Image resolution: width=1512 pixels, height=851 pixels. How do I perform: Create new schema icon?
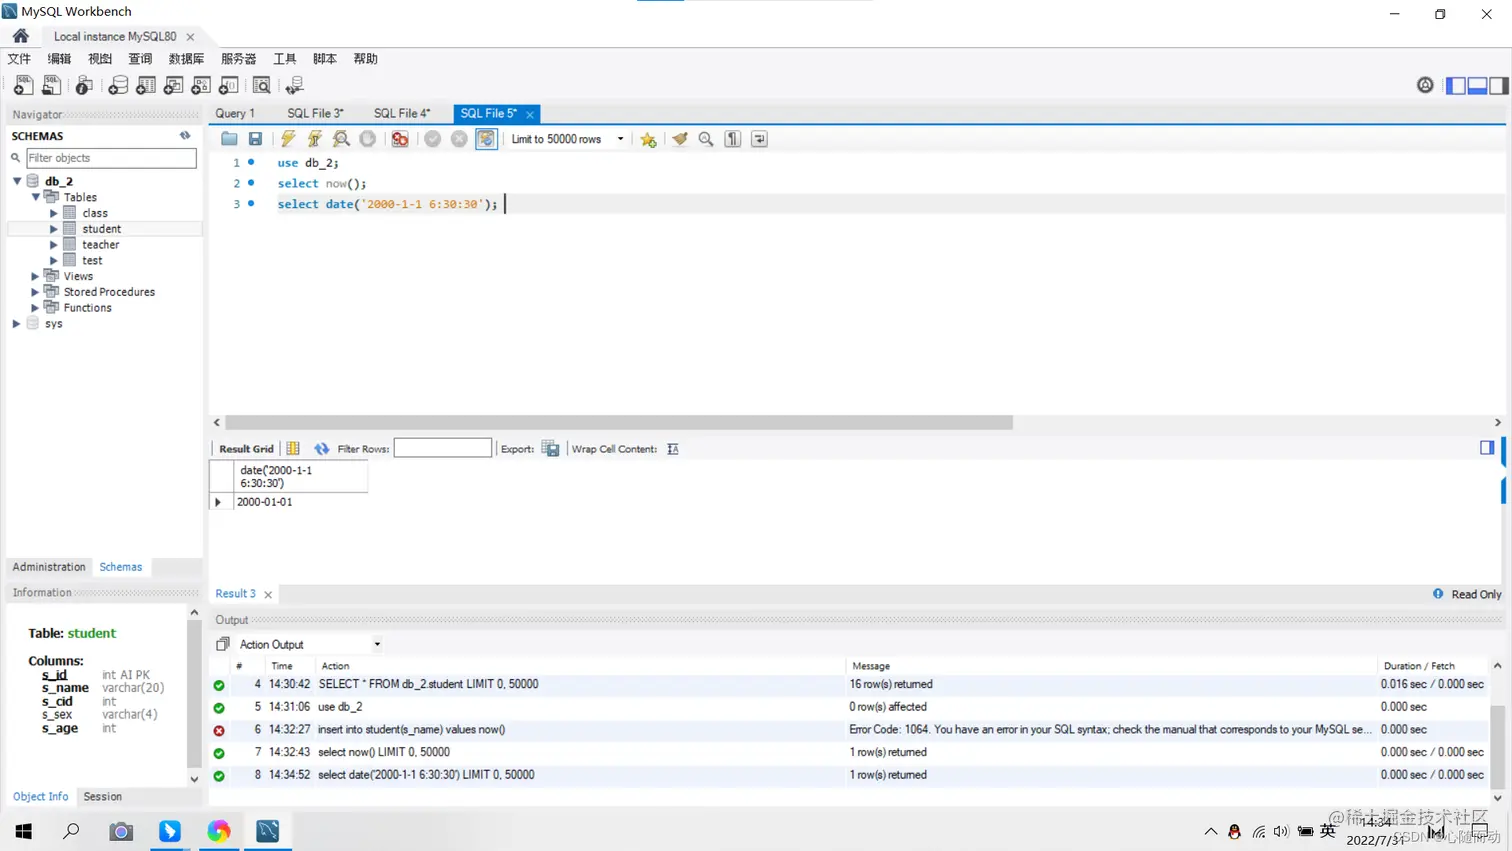click(118, 85)
